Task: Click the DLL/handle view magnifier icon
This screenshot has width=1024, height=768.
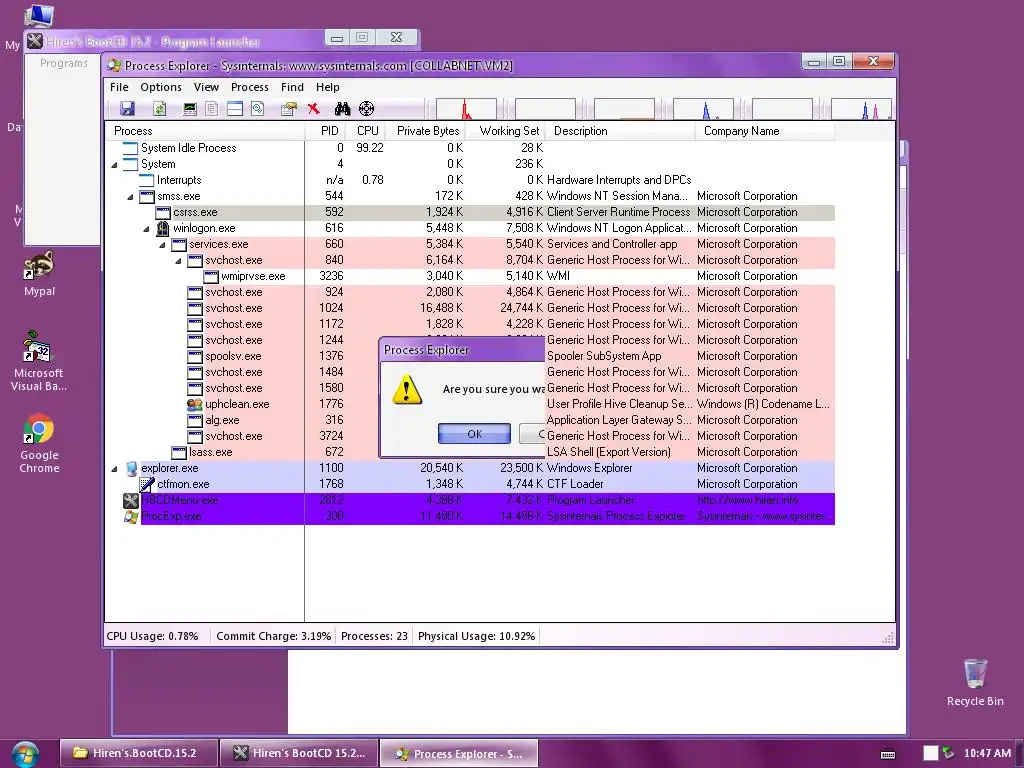Action: 257,108
